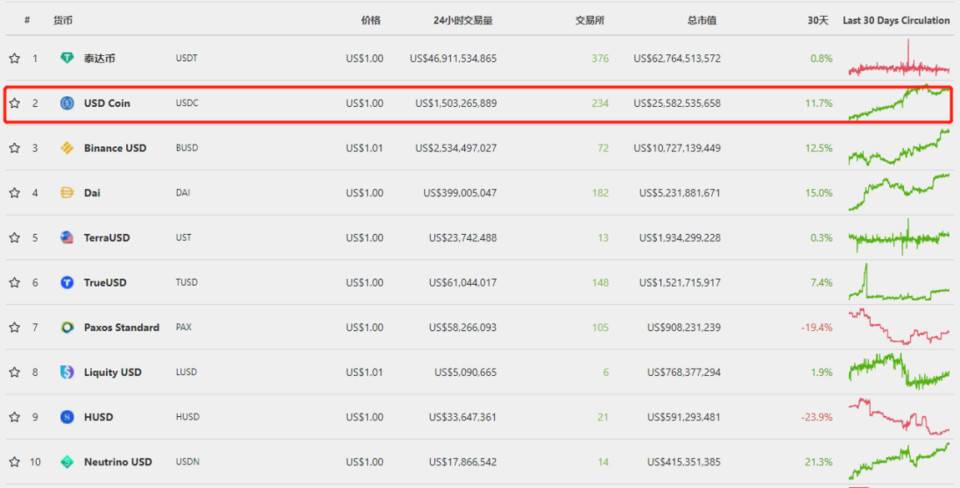Star TrueUSD in the list
960x488 pixels.
click(15, 282)
